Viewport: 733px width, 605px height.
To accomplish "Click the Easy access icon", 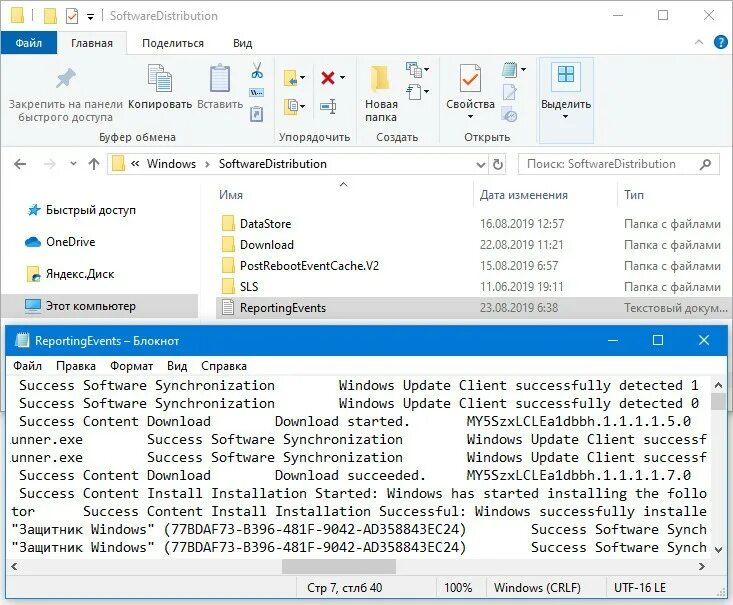I will (413, 91).
